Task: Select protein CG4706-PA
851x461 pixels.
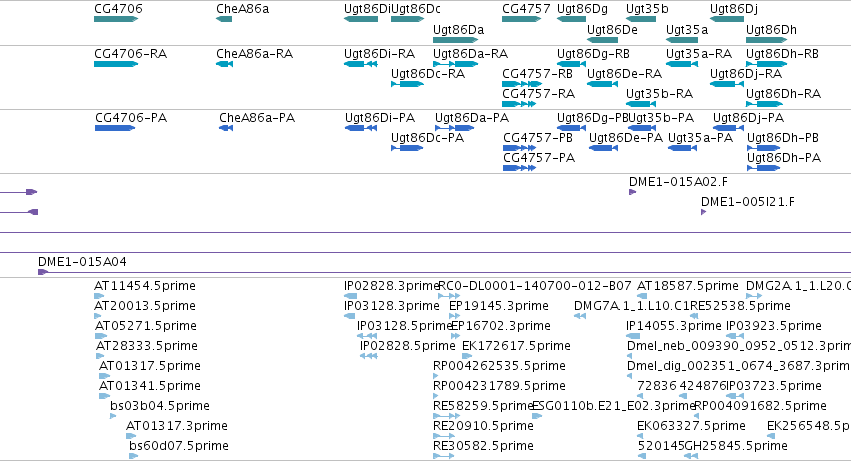Action: pyautogui.click(x=115, y=128)
